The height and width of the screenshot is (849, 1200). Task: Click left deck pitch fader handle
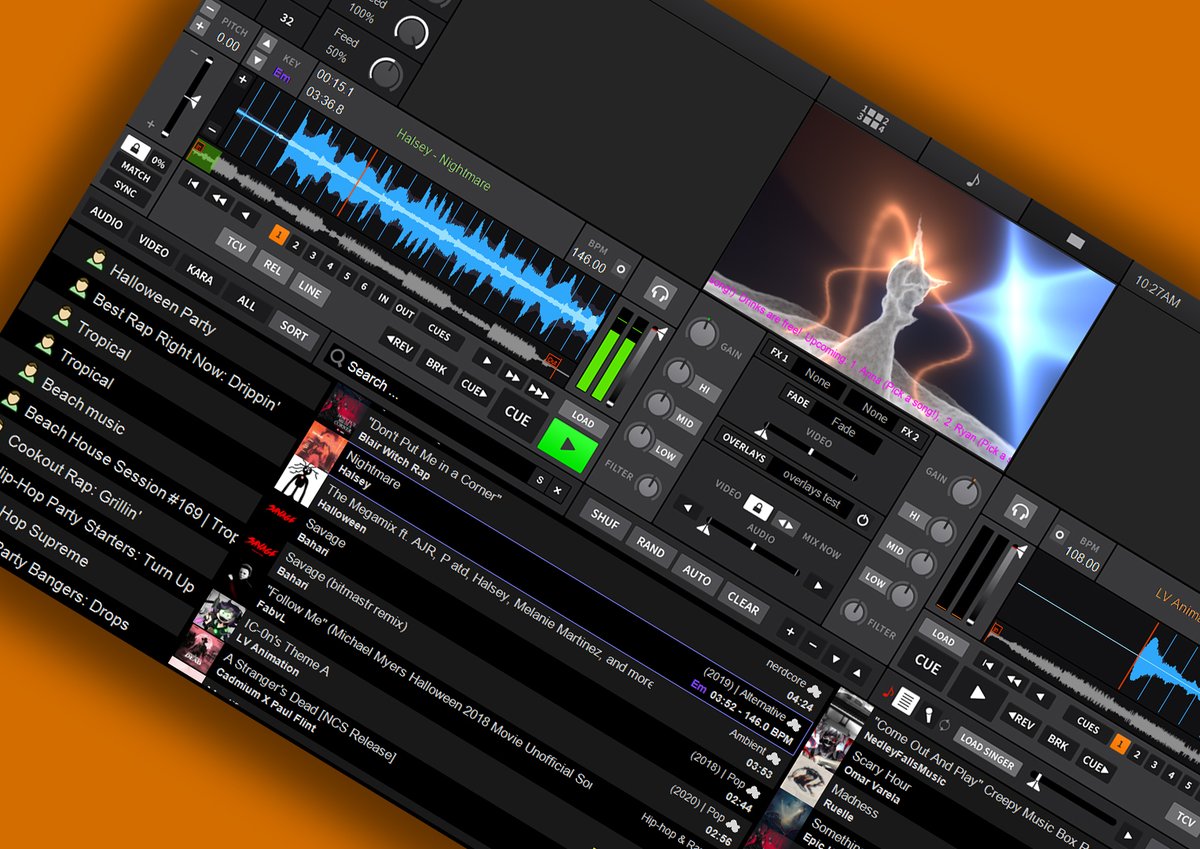(194, 100)
